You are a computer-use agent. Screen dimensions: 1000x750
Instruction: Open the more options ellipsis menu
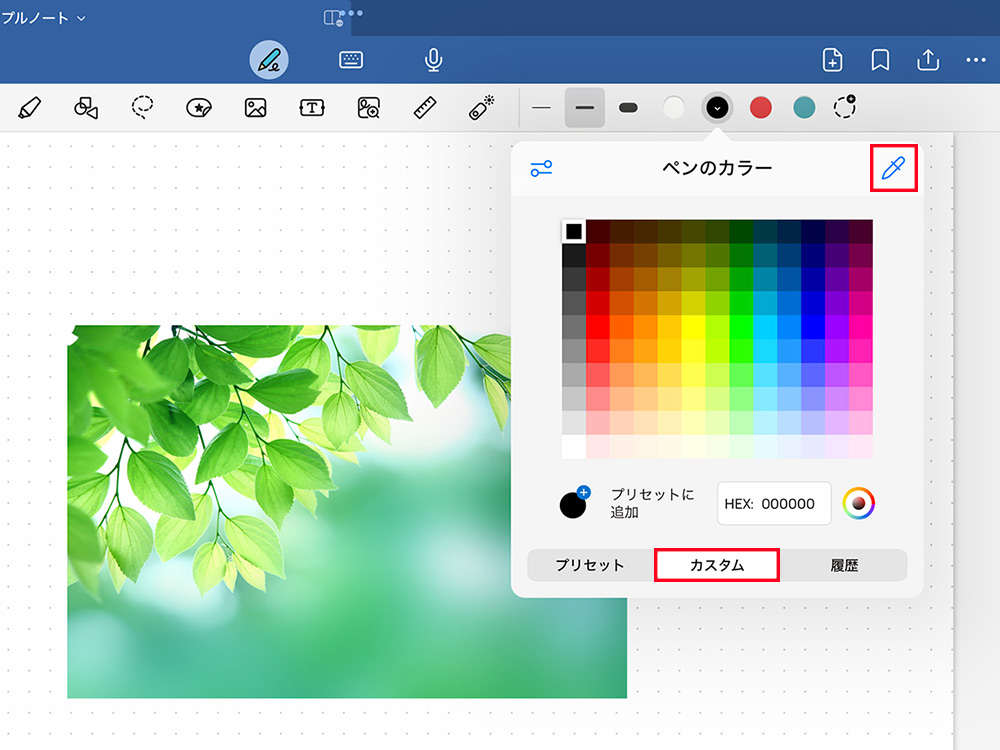(976, 60)
